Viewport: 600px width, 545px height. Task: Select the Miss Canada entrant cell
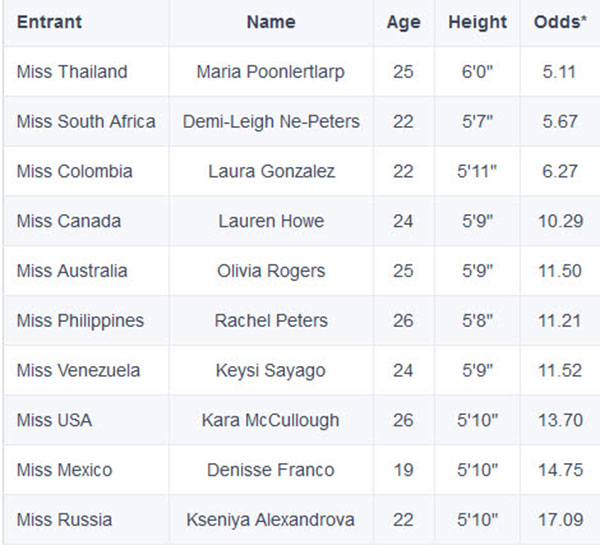tap(68, 221)
